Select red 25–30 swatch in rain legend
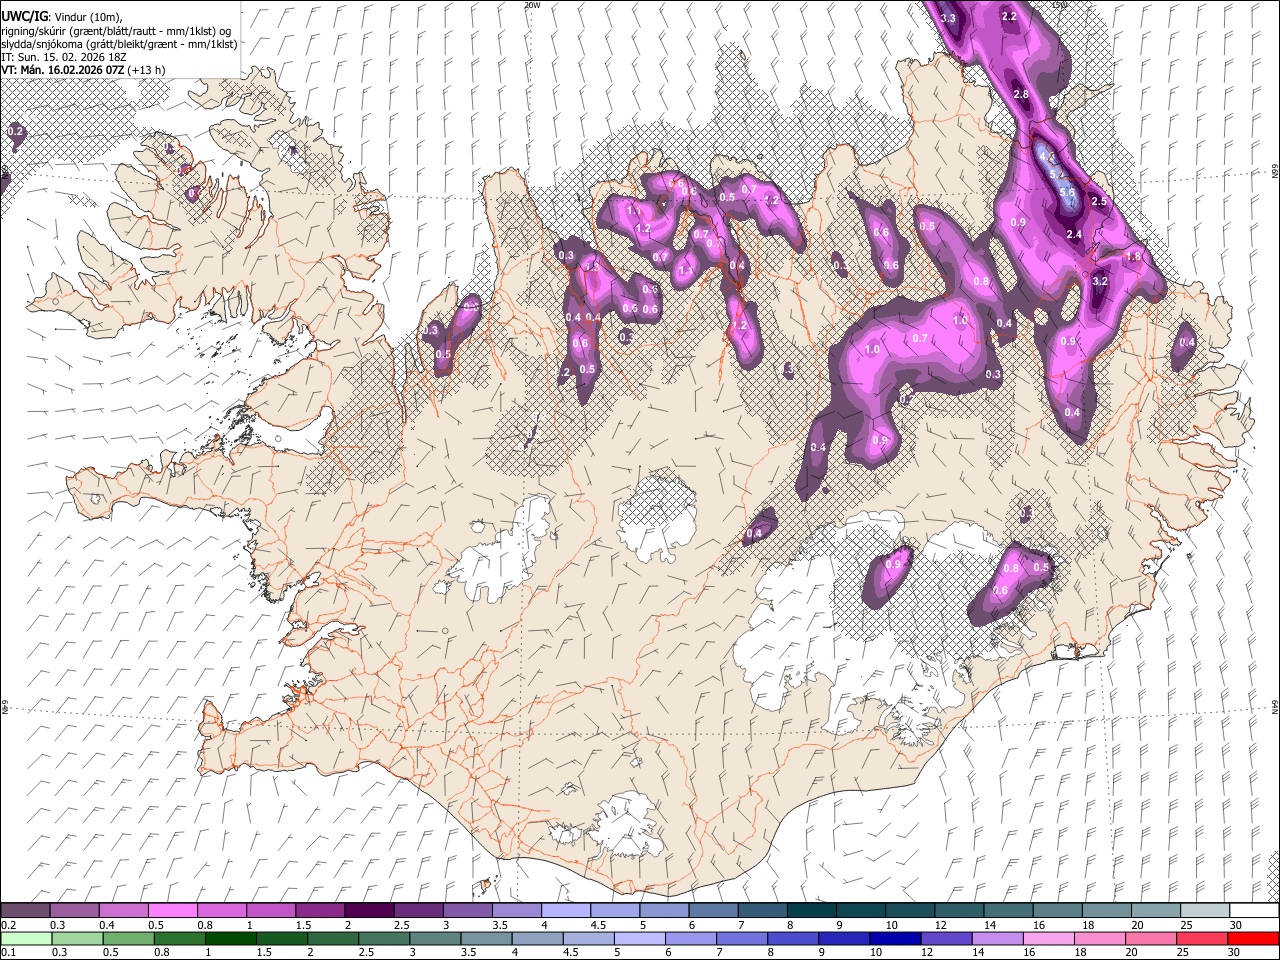 point(1204,938)
